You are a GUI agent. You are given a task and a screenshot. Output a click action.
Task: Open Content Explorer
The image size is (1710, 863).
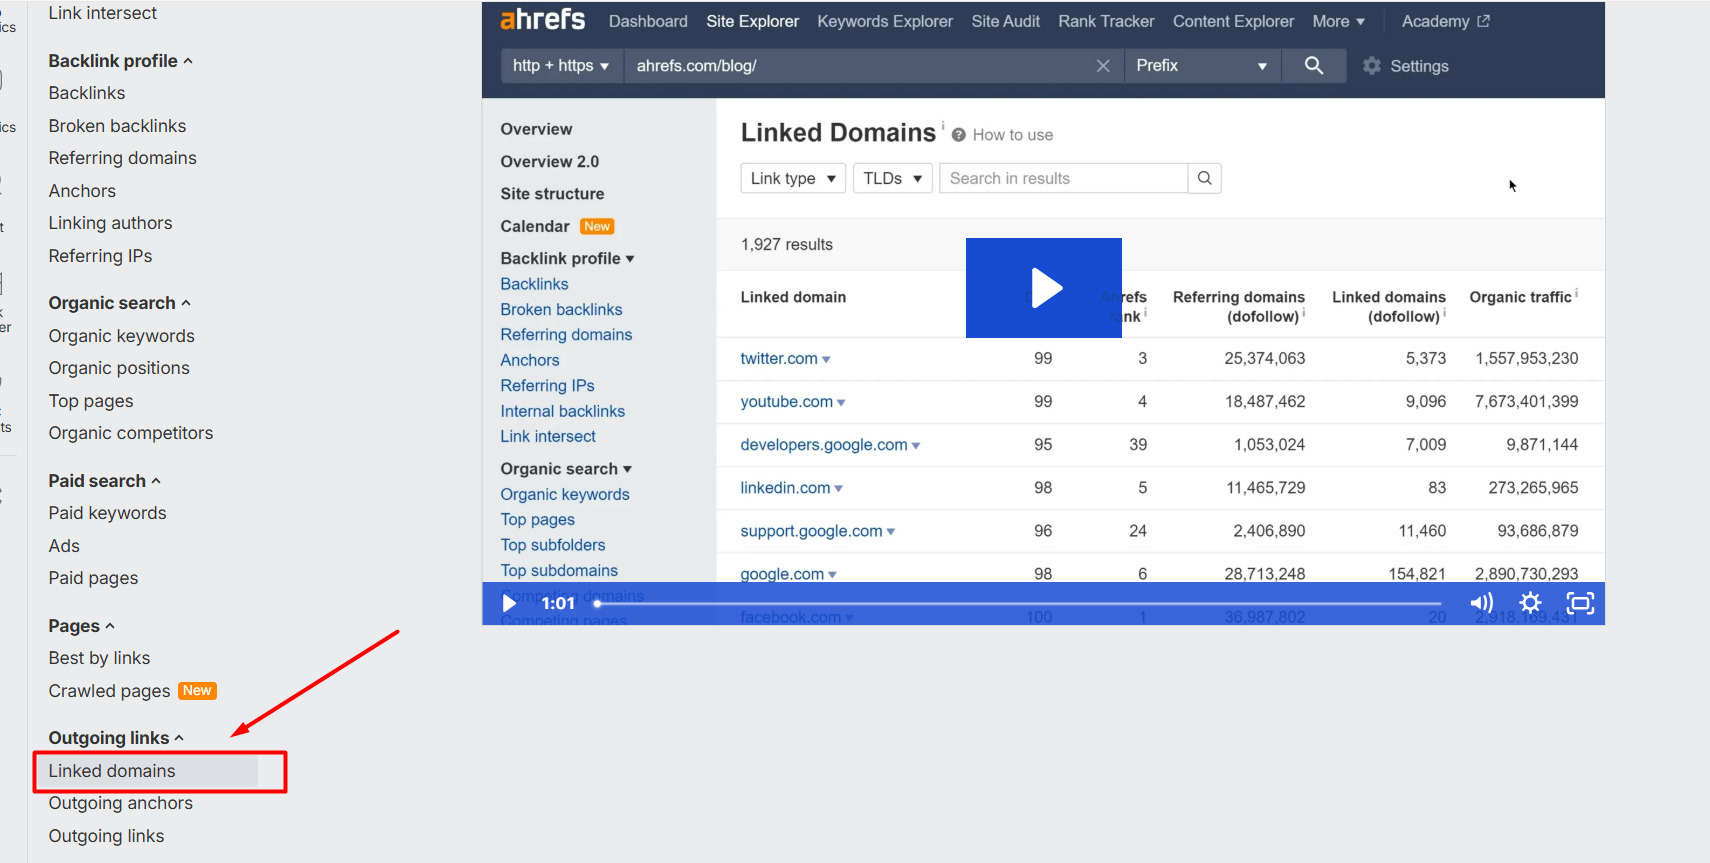[1233, 21]
